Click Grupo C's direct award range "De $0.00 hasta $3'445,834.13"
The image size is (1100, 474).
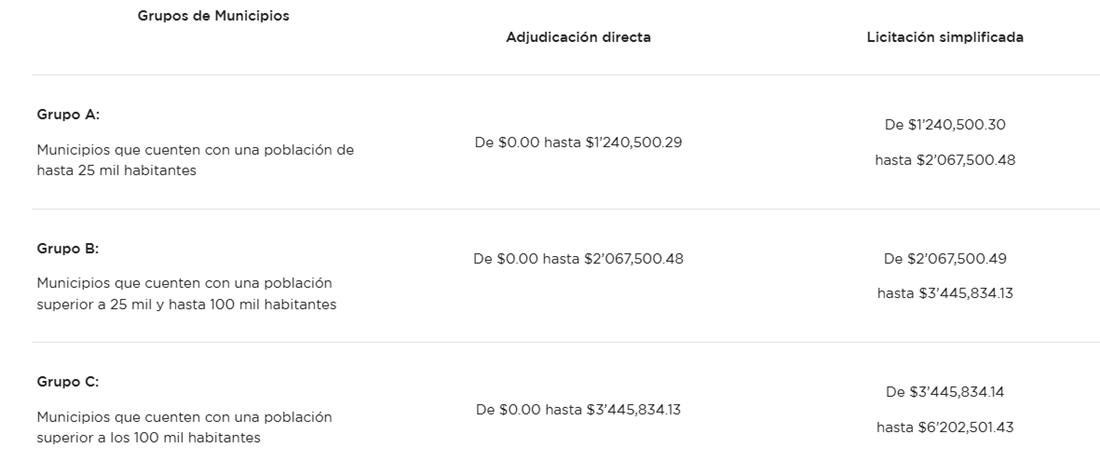[x=578, y=409]
